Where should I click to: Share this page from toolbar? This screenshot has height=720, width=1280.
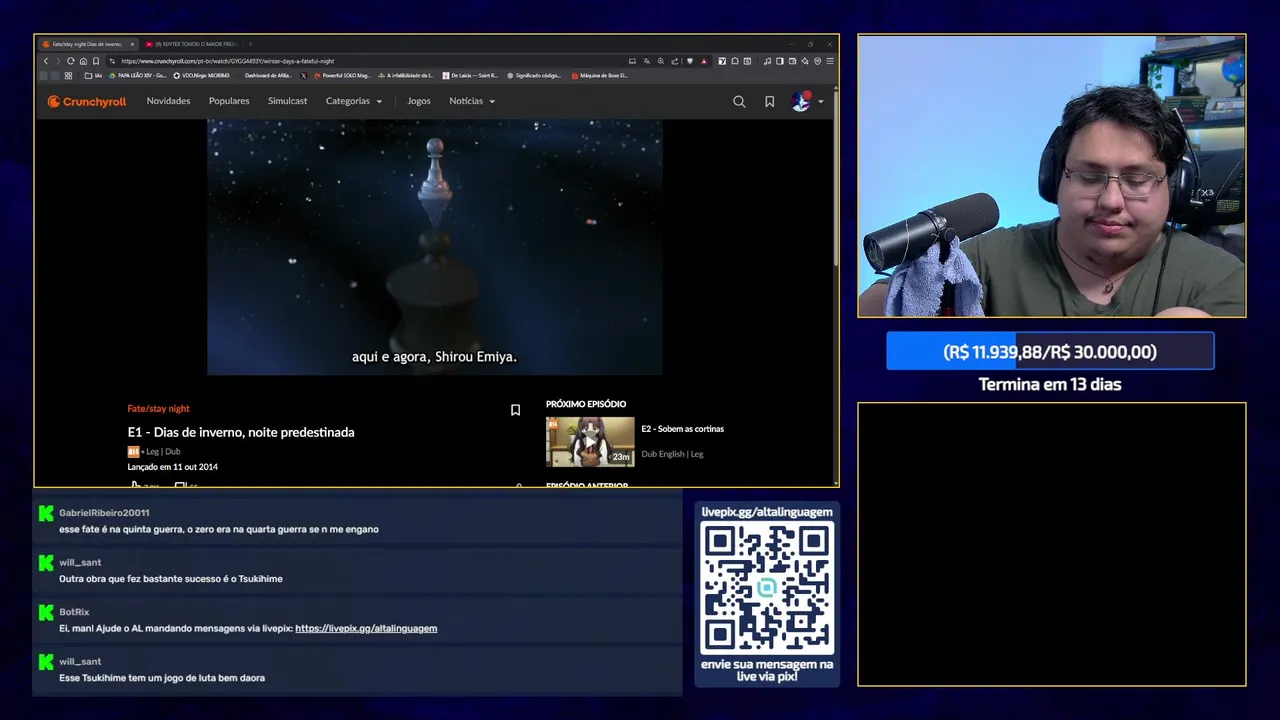675,61
